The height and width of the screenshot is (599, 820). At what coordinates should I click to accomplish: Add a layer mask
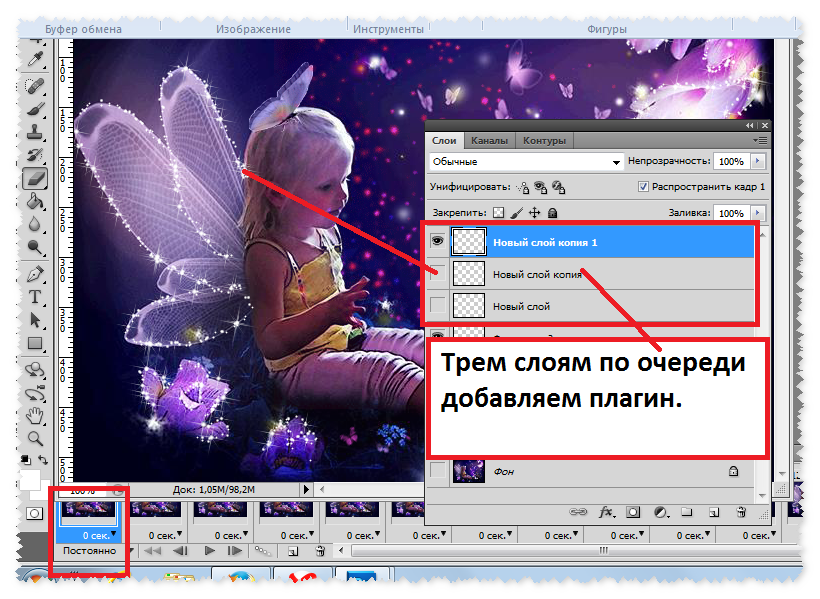pos(633,512)
